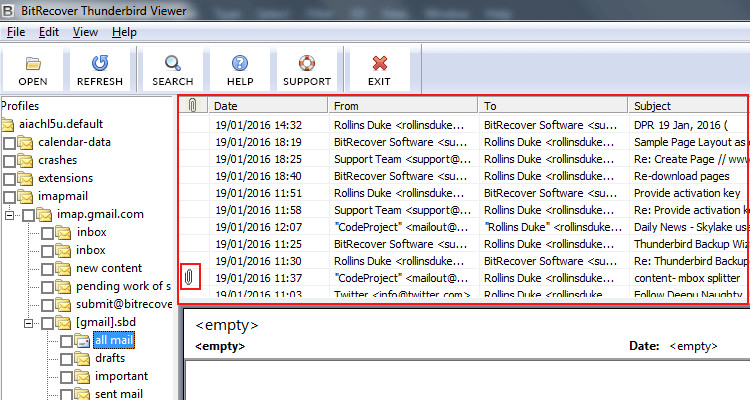Click the calendar-data folder icon
750x400 pixels.
(x=25, y=143)
